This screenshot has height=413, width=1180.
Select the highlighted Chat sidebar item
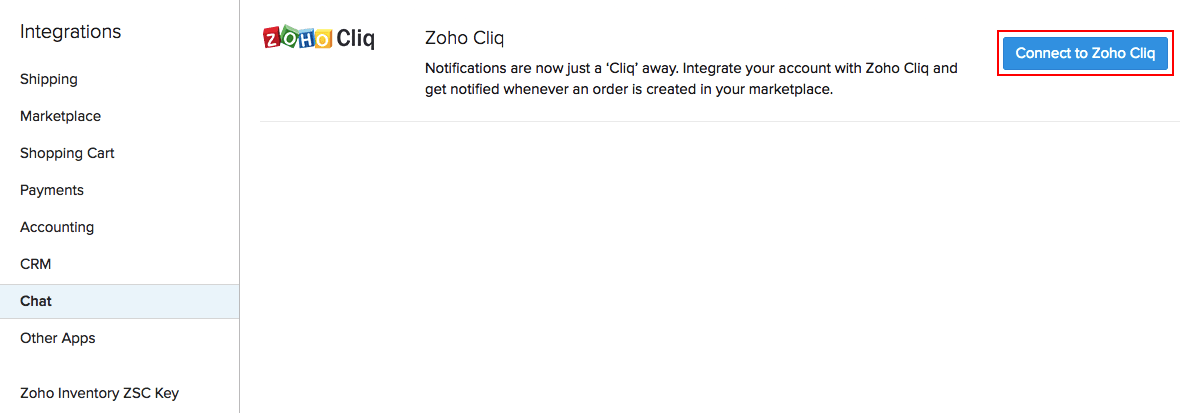tap(36, 301)
